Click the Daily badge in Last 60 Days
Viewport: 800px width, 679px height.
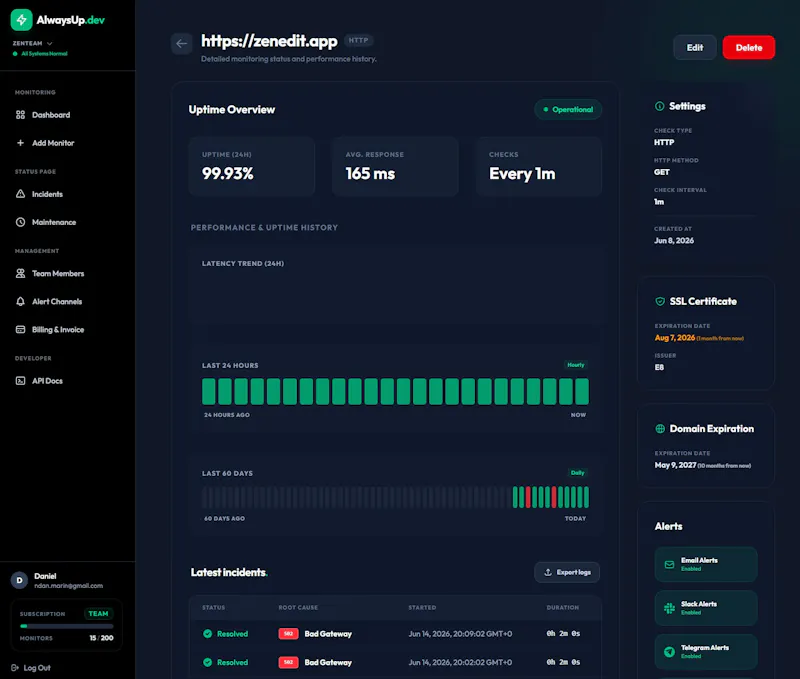pos(578,473)
